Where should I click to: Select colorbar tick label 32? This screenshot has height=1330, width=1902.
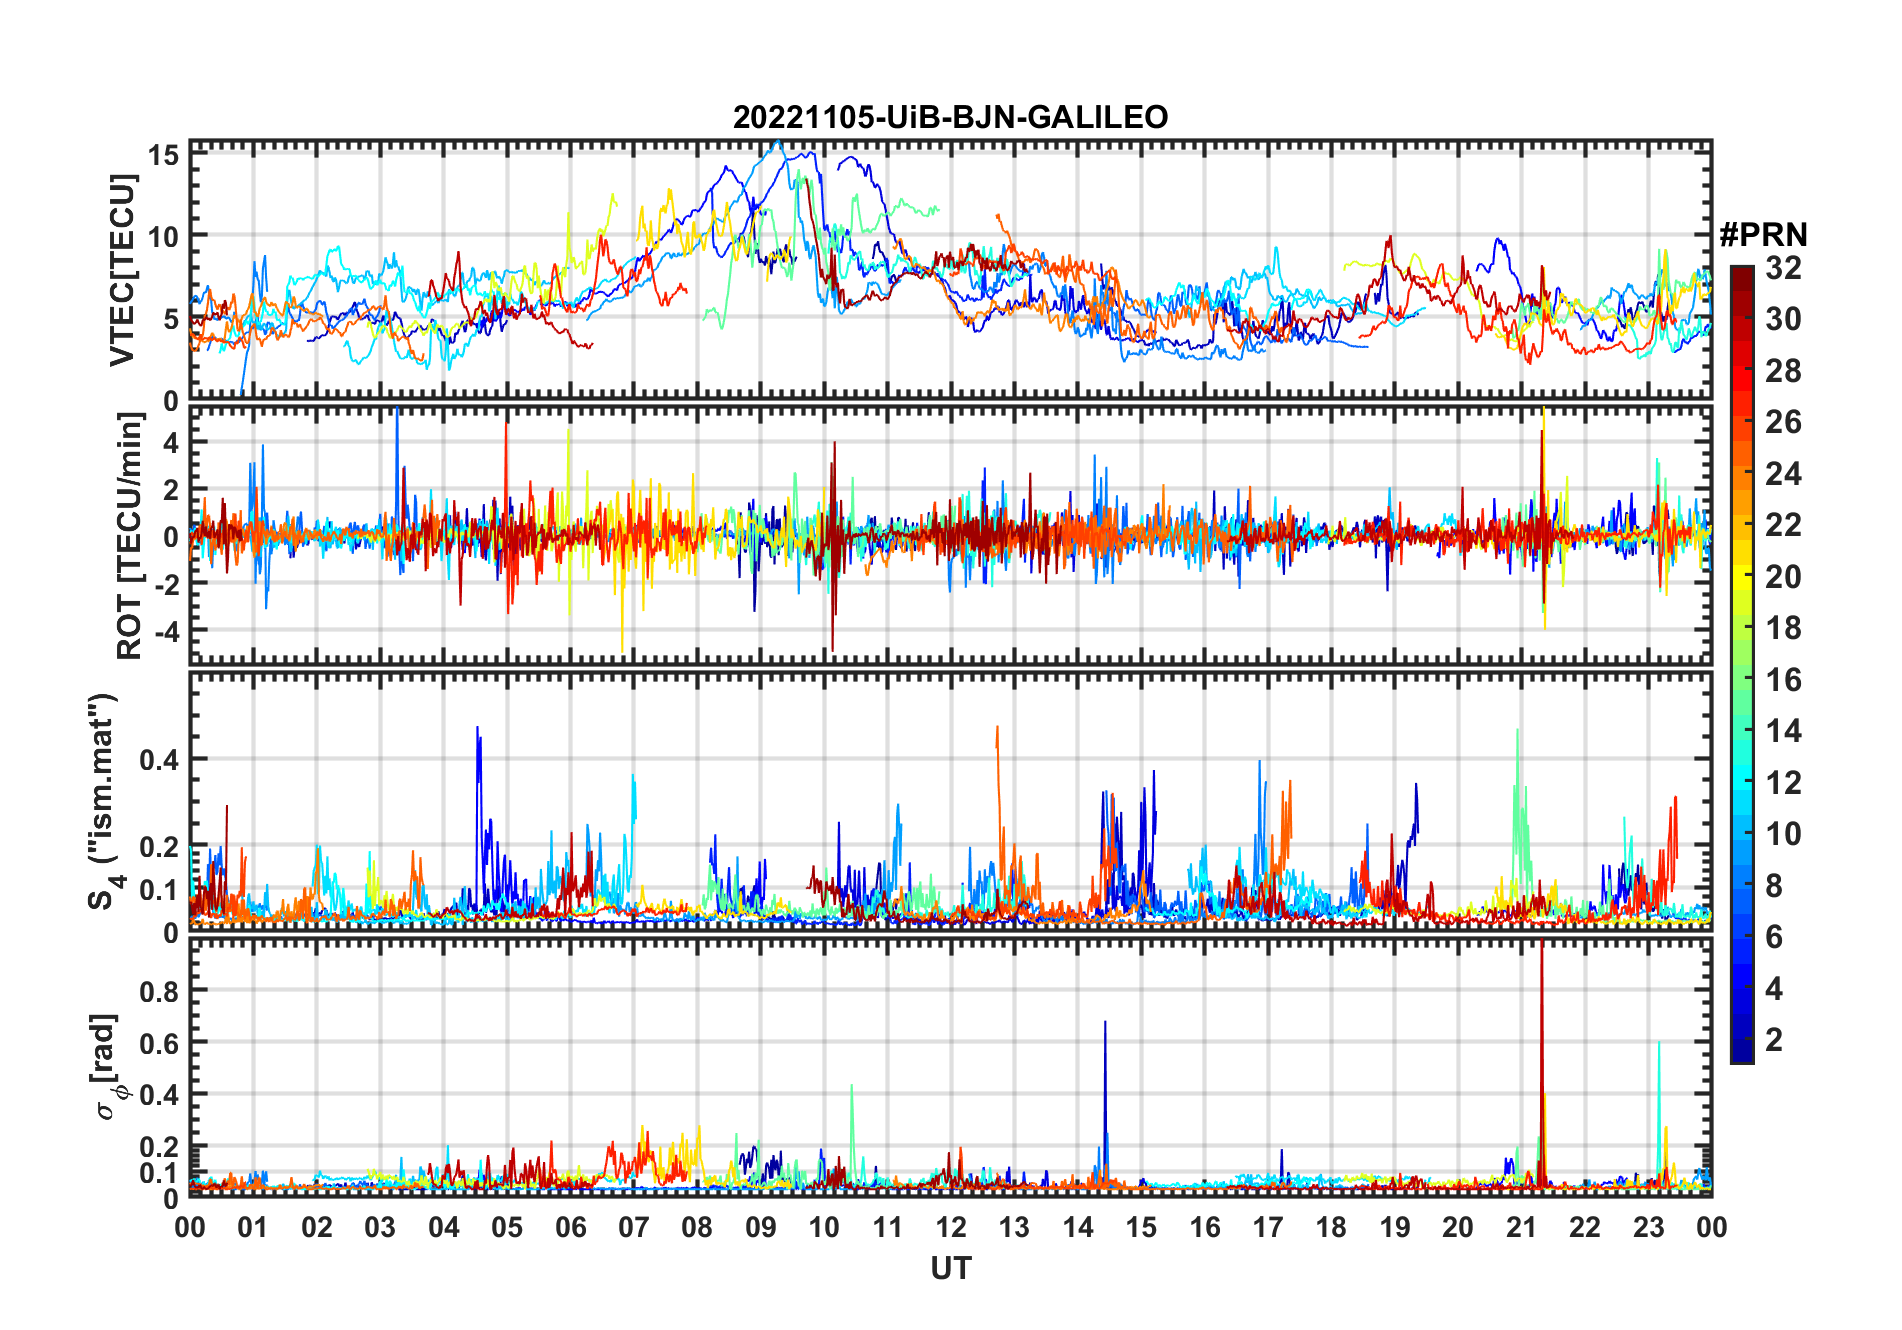click(x=1783, y=268)
